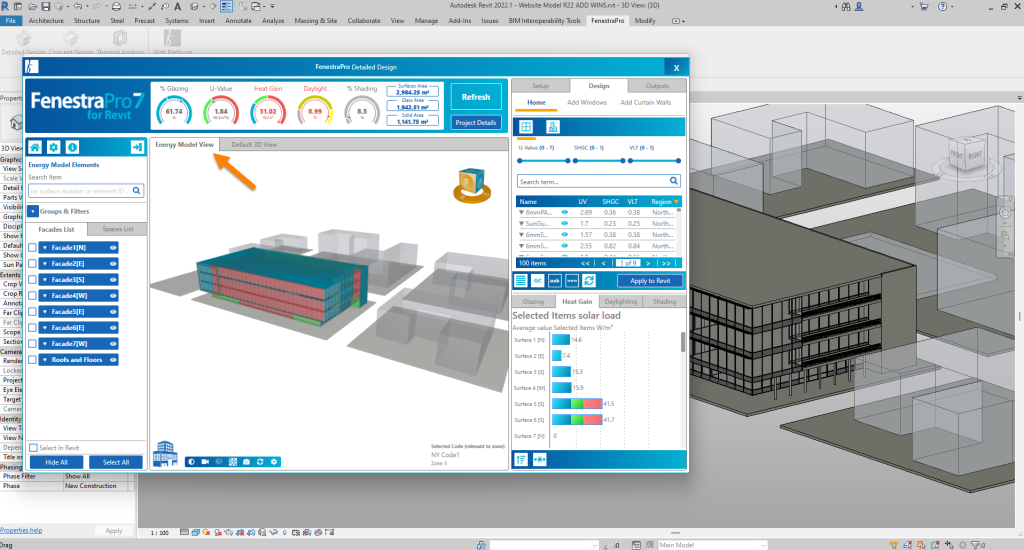Expand the Facade1[N] group arrow
This screenshot has width=1024, height=550.
pos(44,248)
